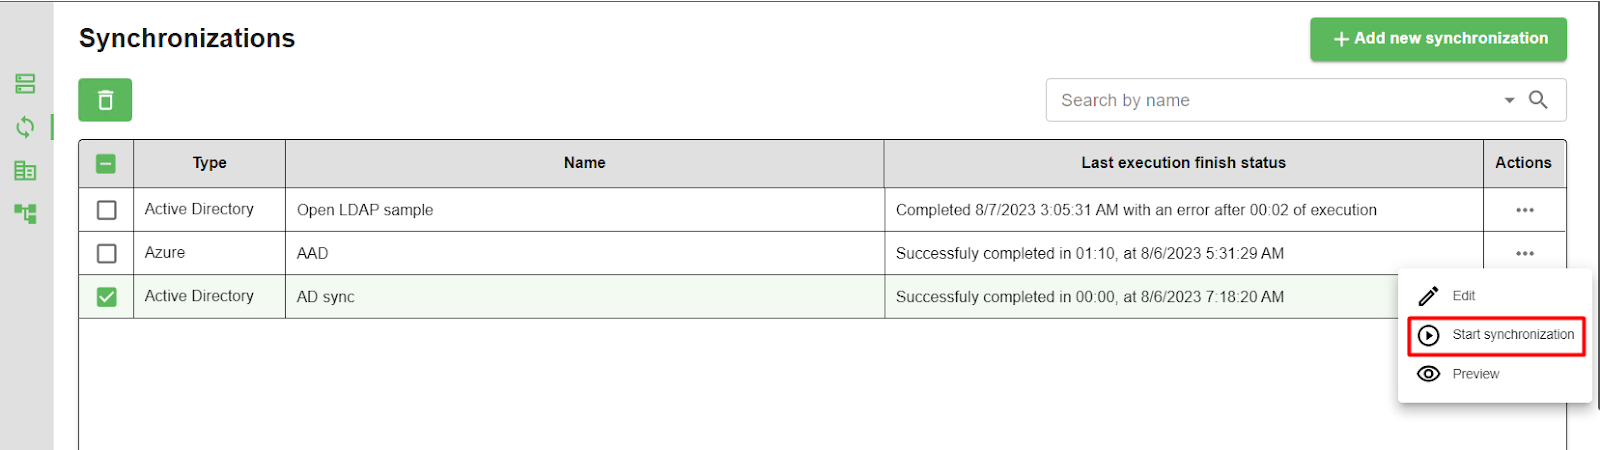
Task: Click Add new synchronization button
Action: 1438,39
